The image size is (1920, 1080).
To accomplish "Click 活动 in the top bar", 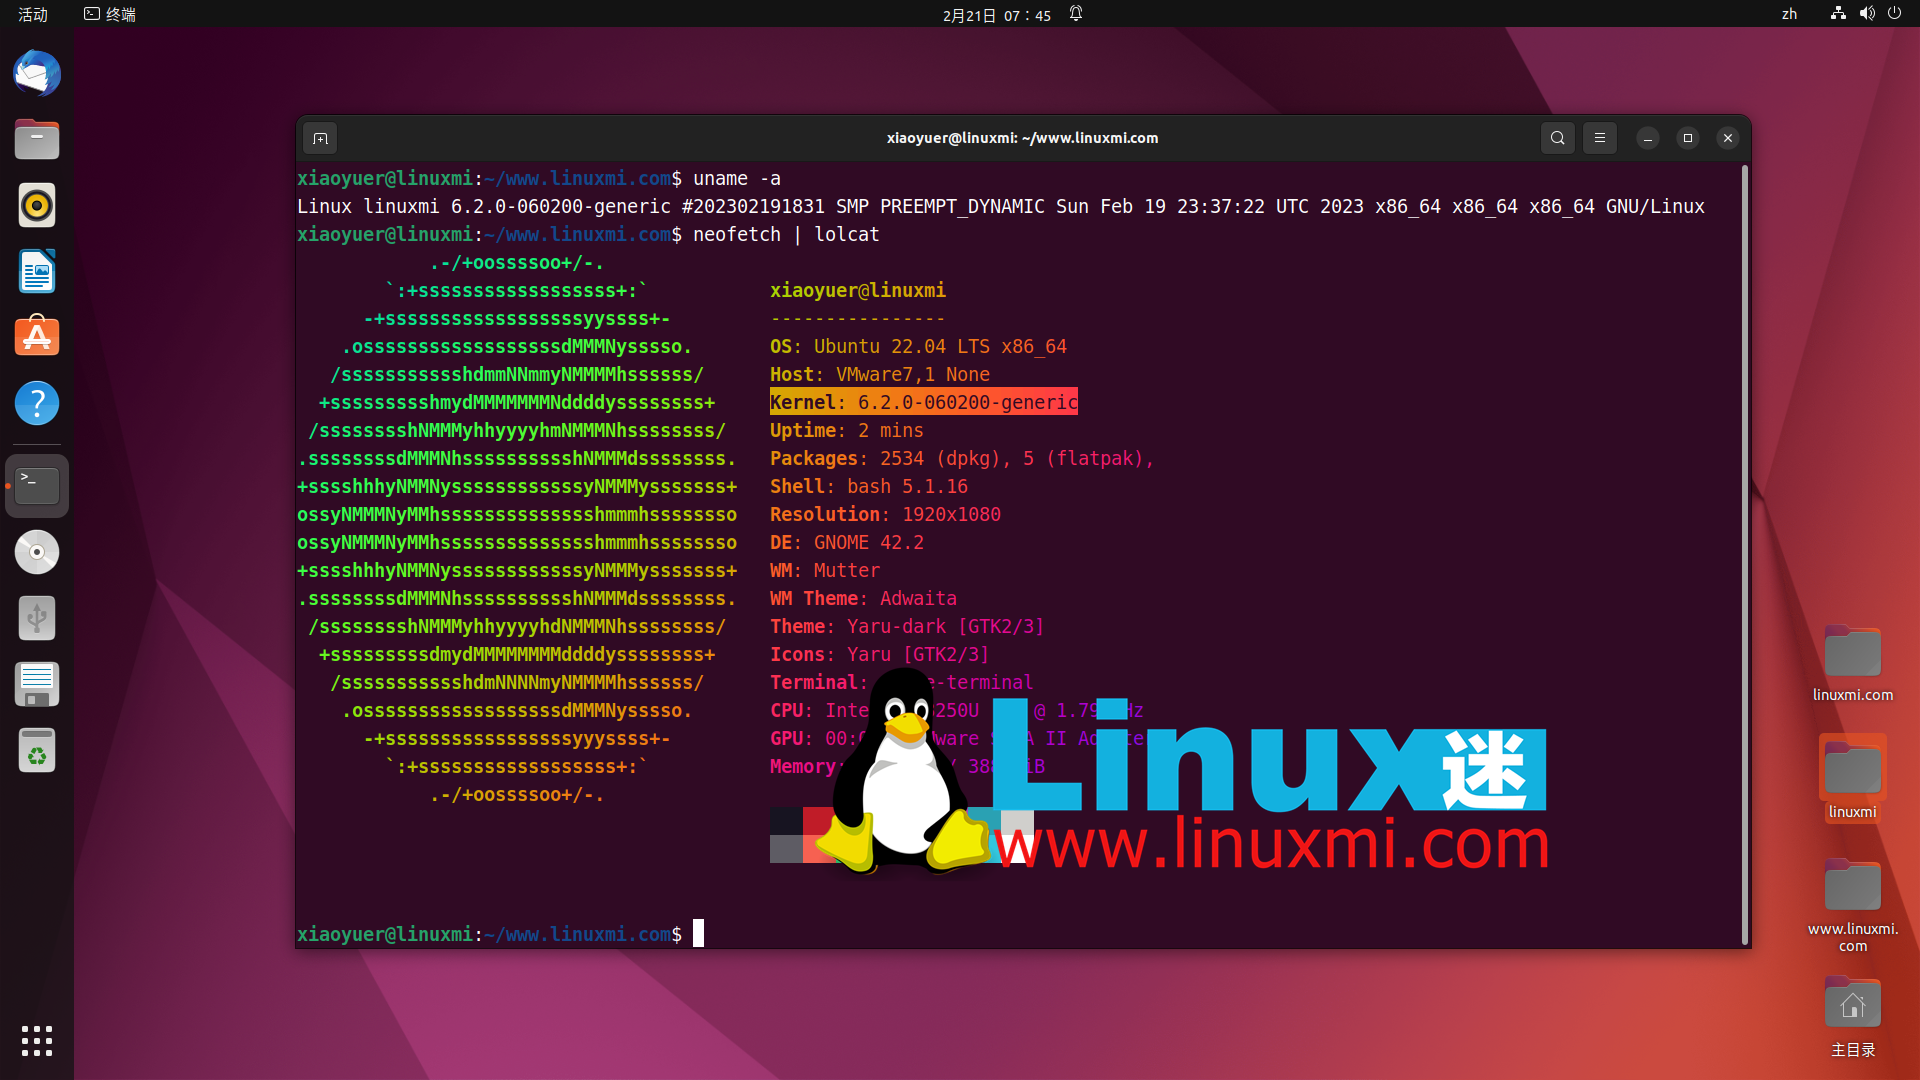I will [31, 14].
